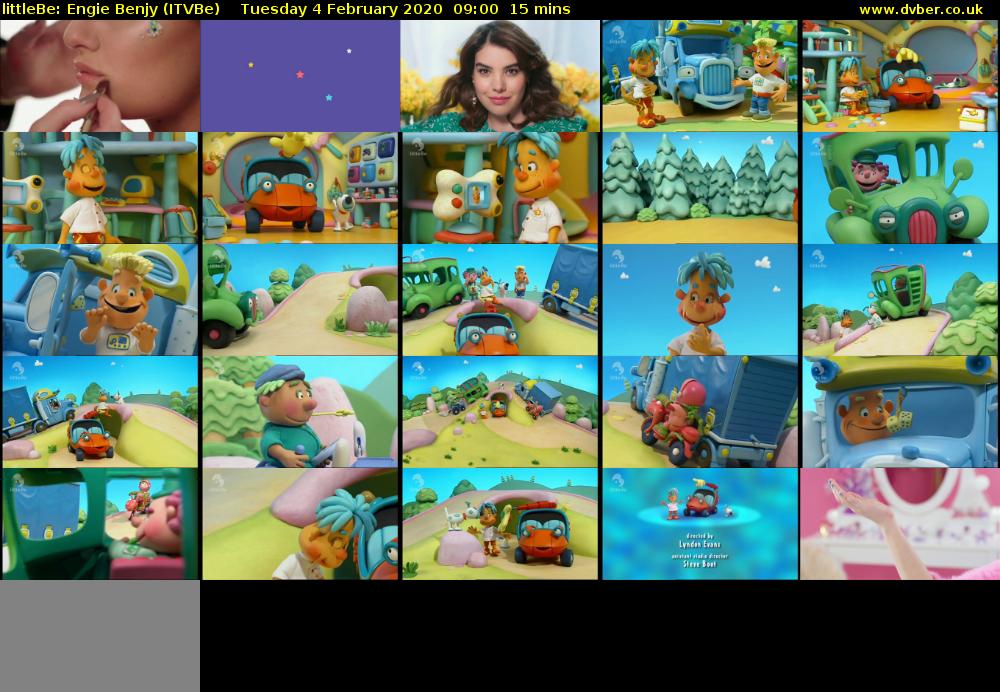1000x692 pixels.
Task: Open thumbnail with 'directed by Lyndon Evans' credits
Action: tap(700, 524)
